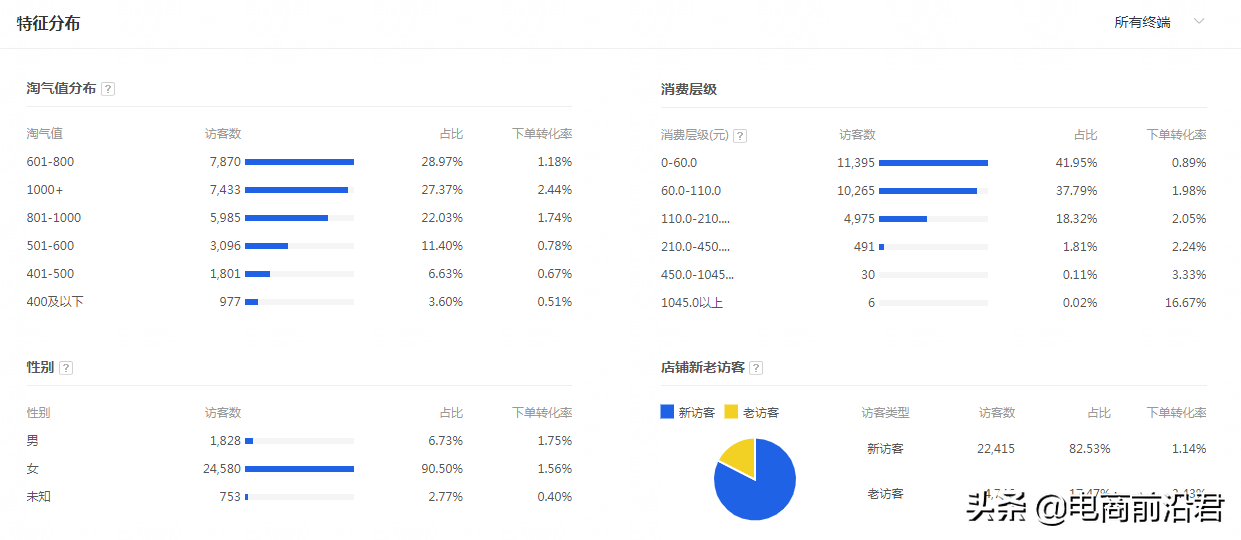The image size is (1241, 540).
Task: Click question mark icon beside 性别 title
Action: [66, 368]
